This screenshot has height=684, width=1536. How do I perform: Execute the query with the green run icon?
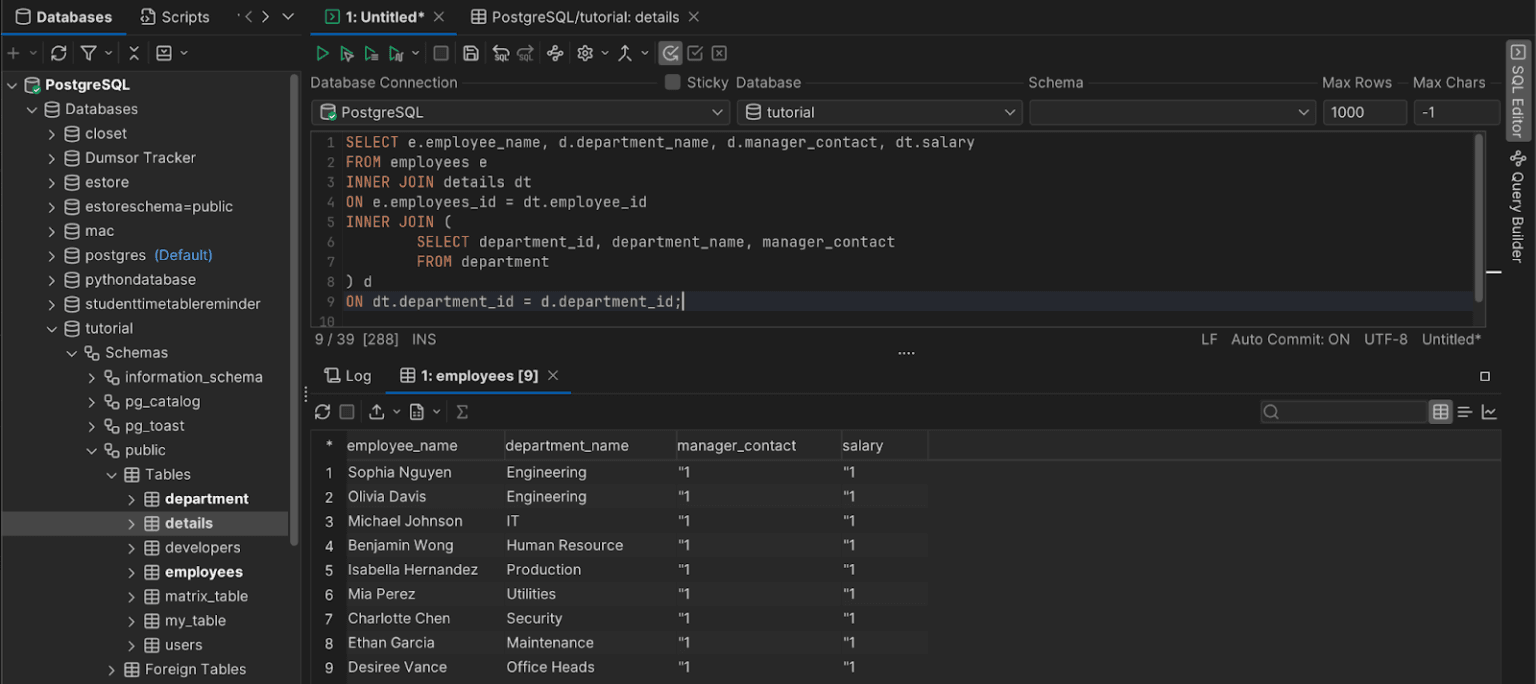tap(322, 53)
